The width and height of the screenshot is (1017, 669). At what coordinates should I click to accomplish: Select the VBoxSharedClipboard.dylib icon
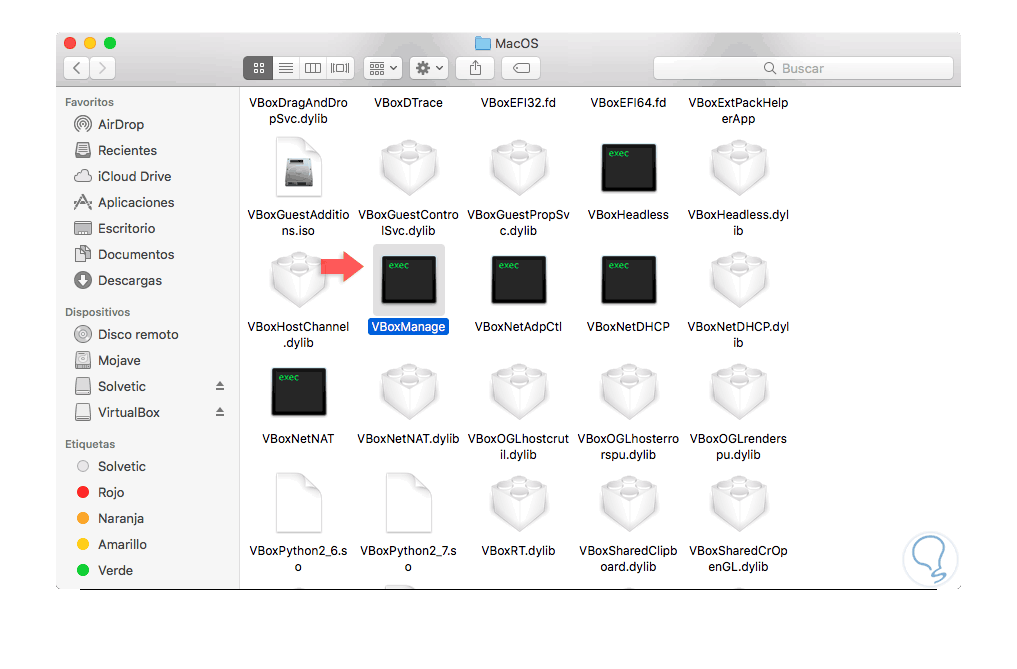[x=628, y=504]
